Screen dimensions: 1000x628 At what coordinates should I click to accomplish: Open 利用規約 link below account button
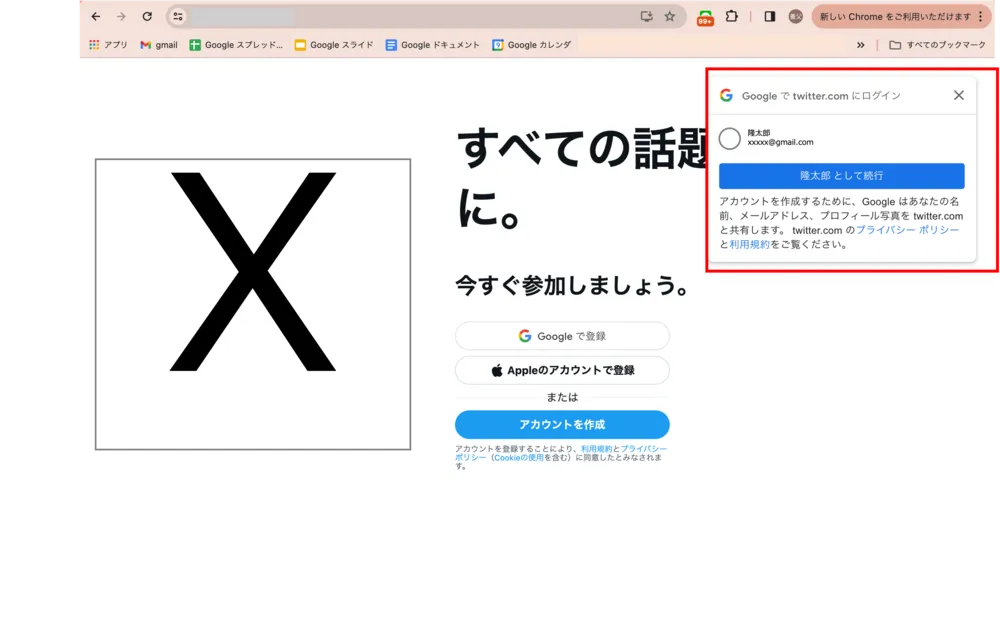[596, 449]
